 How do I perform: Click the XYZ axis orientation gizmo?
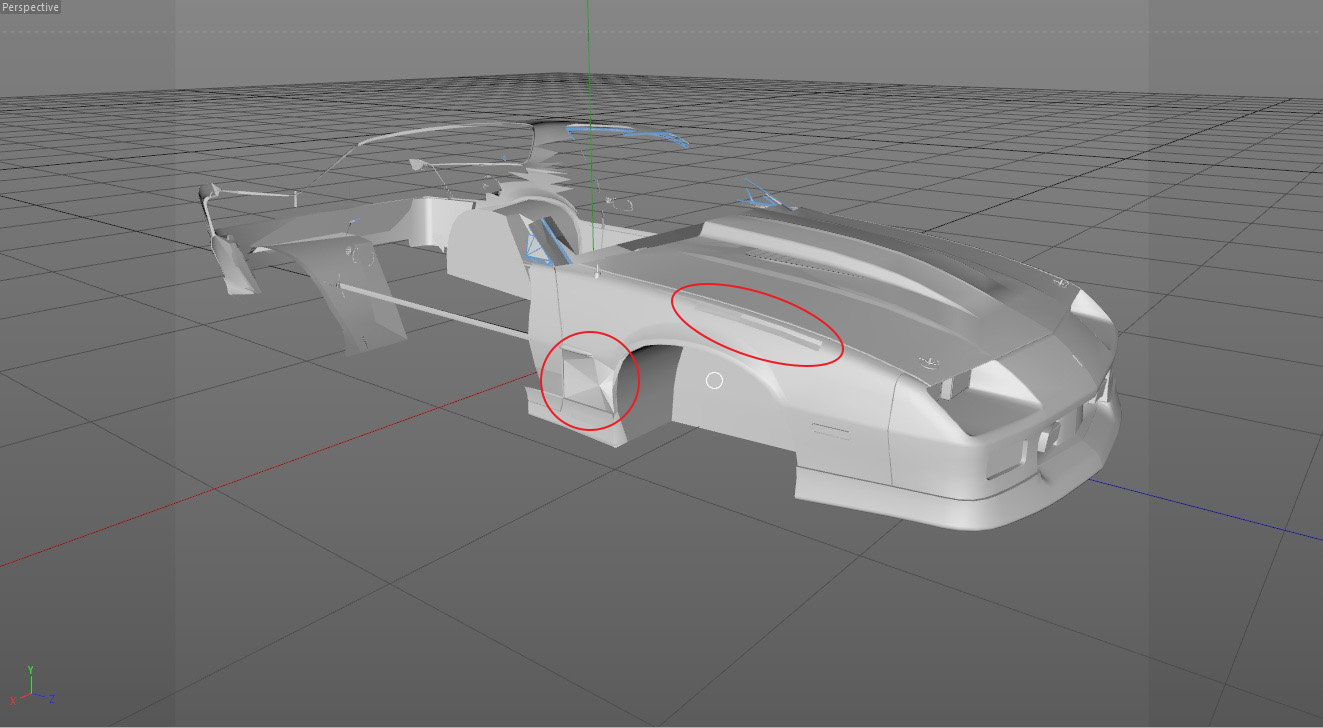click(x=30, y=685)
